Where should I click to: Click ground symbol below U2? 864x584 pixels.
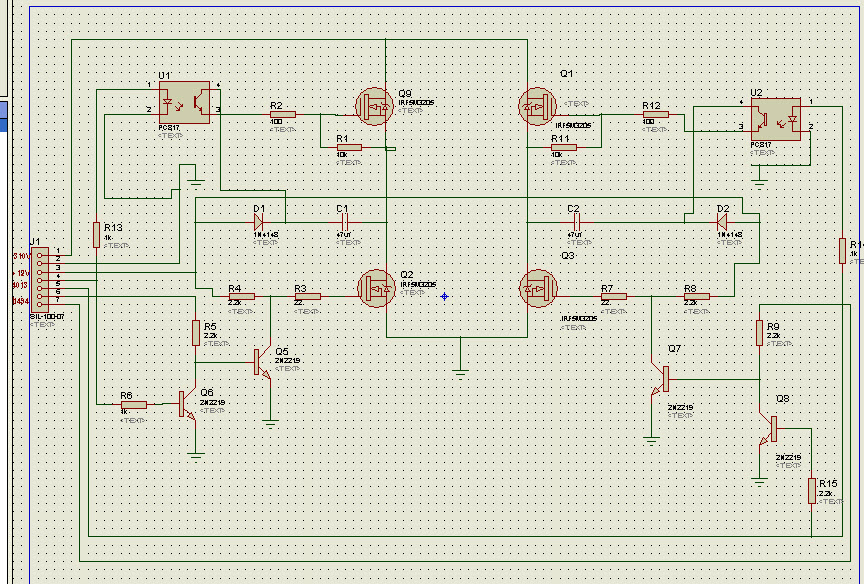[x=759, y=184]
